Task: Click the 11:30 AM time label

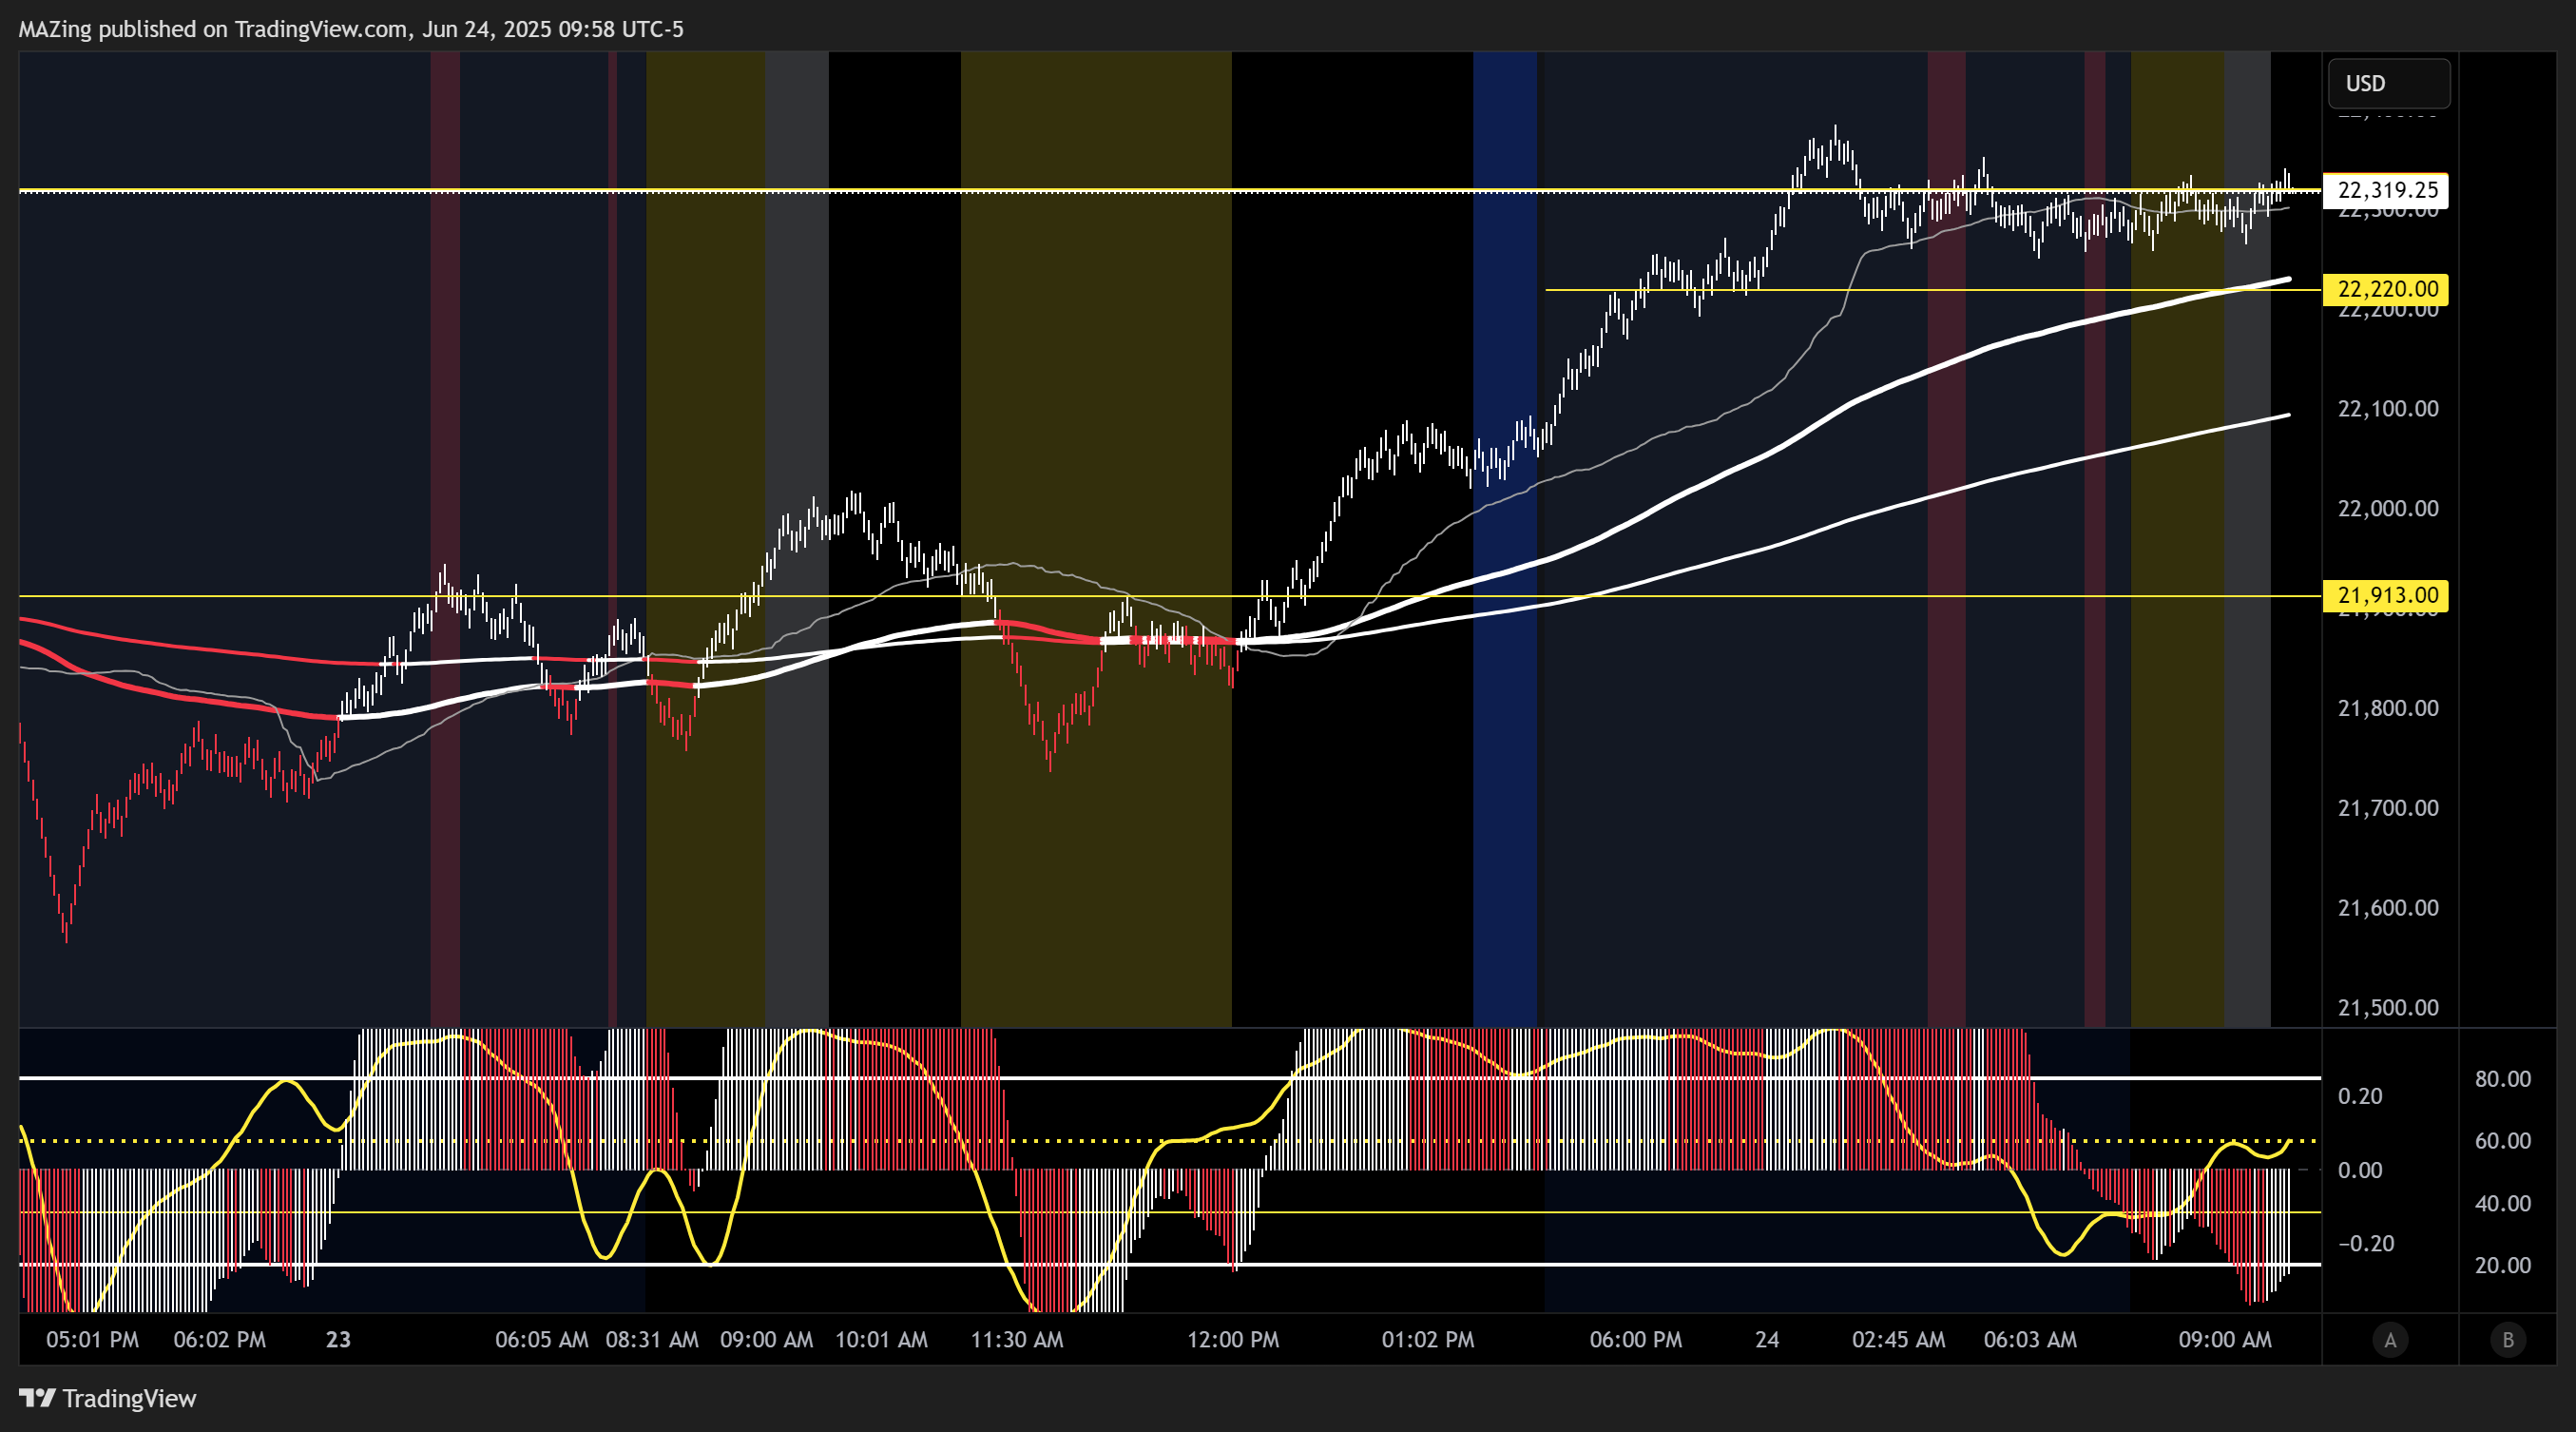Action: pyautogui.click(x=1017, y=1340)
